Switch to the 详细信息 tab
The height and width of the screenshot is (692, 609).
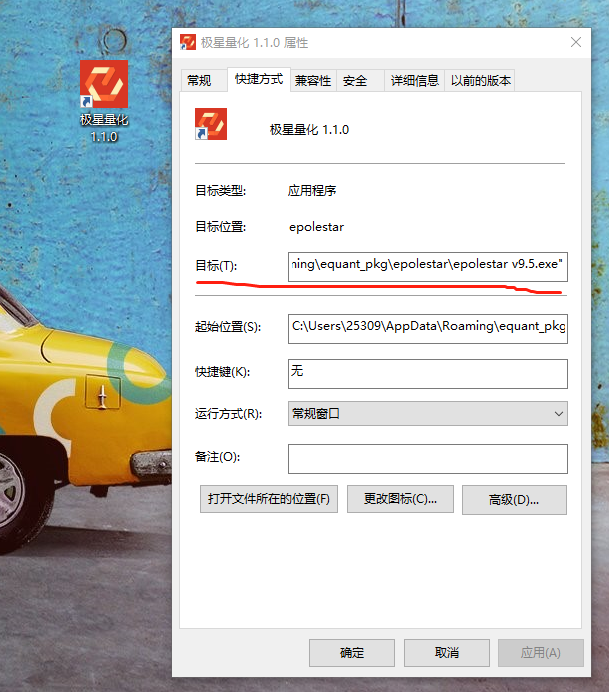(414, 80)
